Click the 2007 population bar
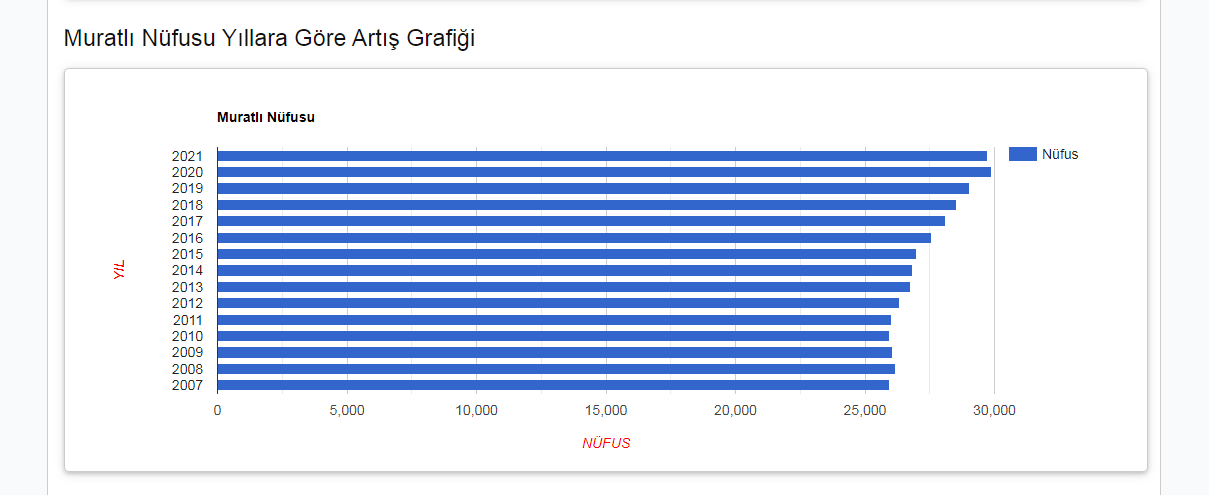 (552, 385)
